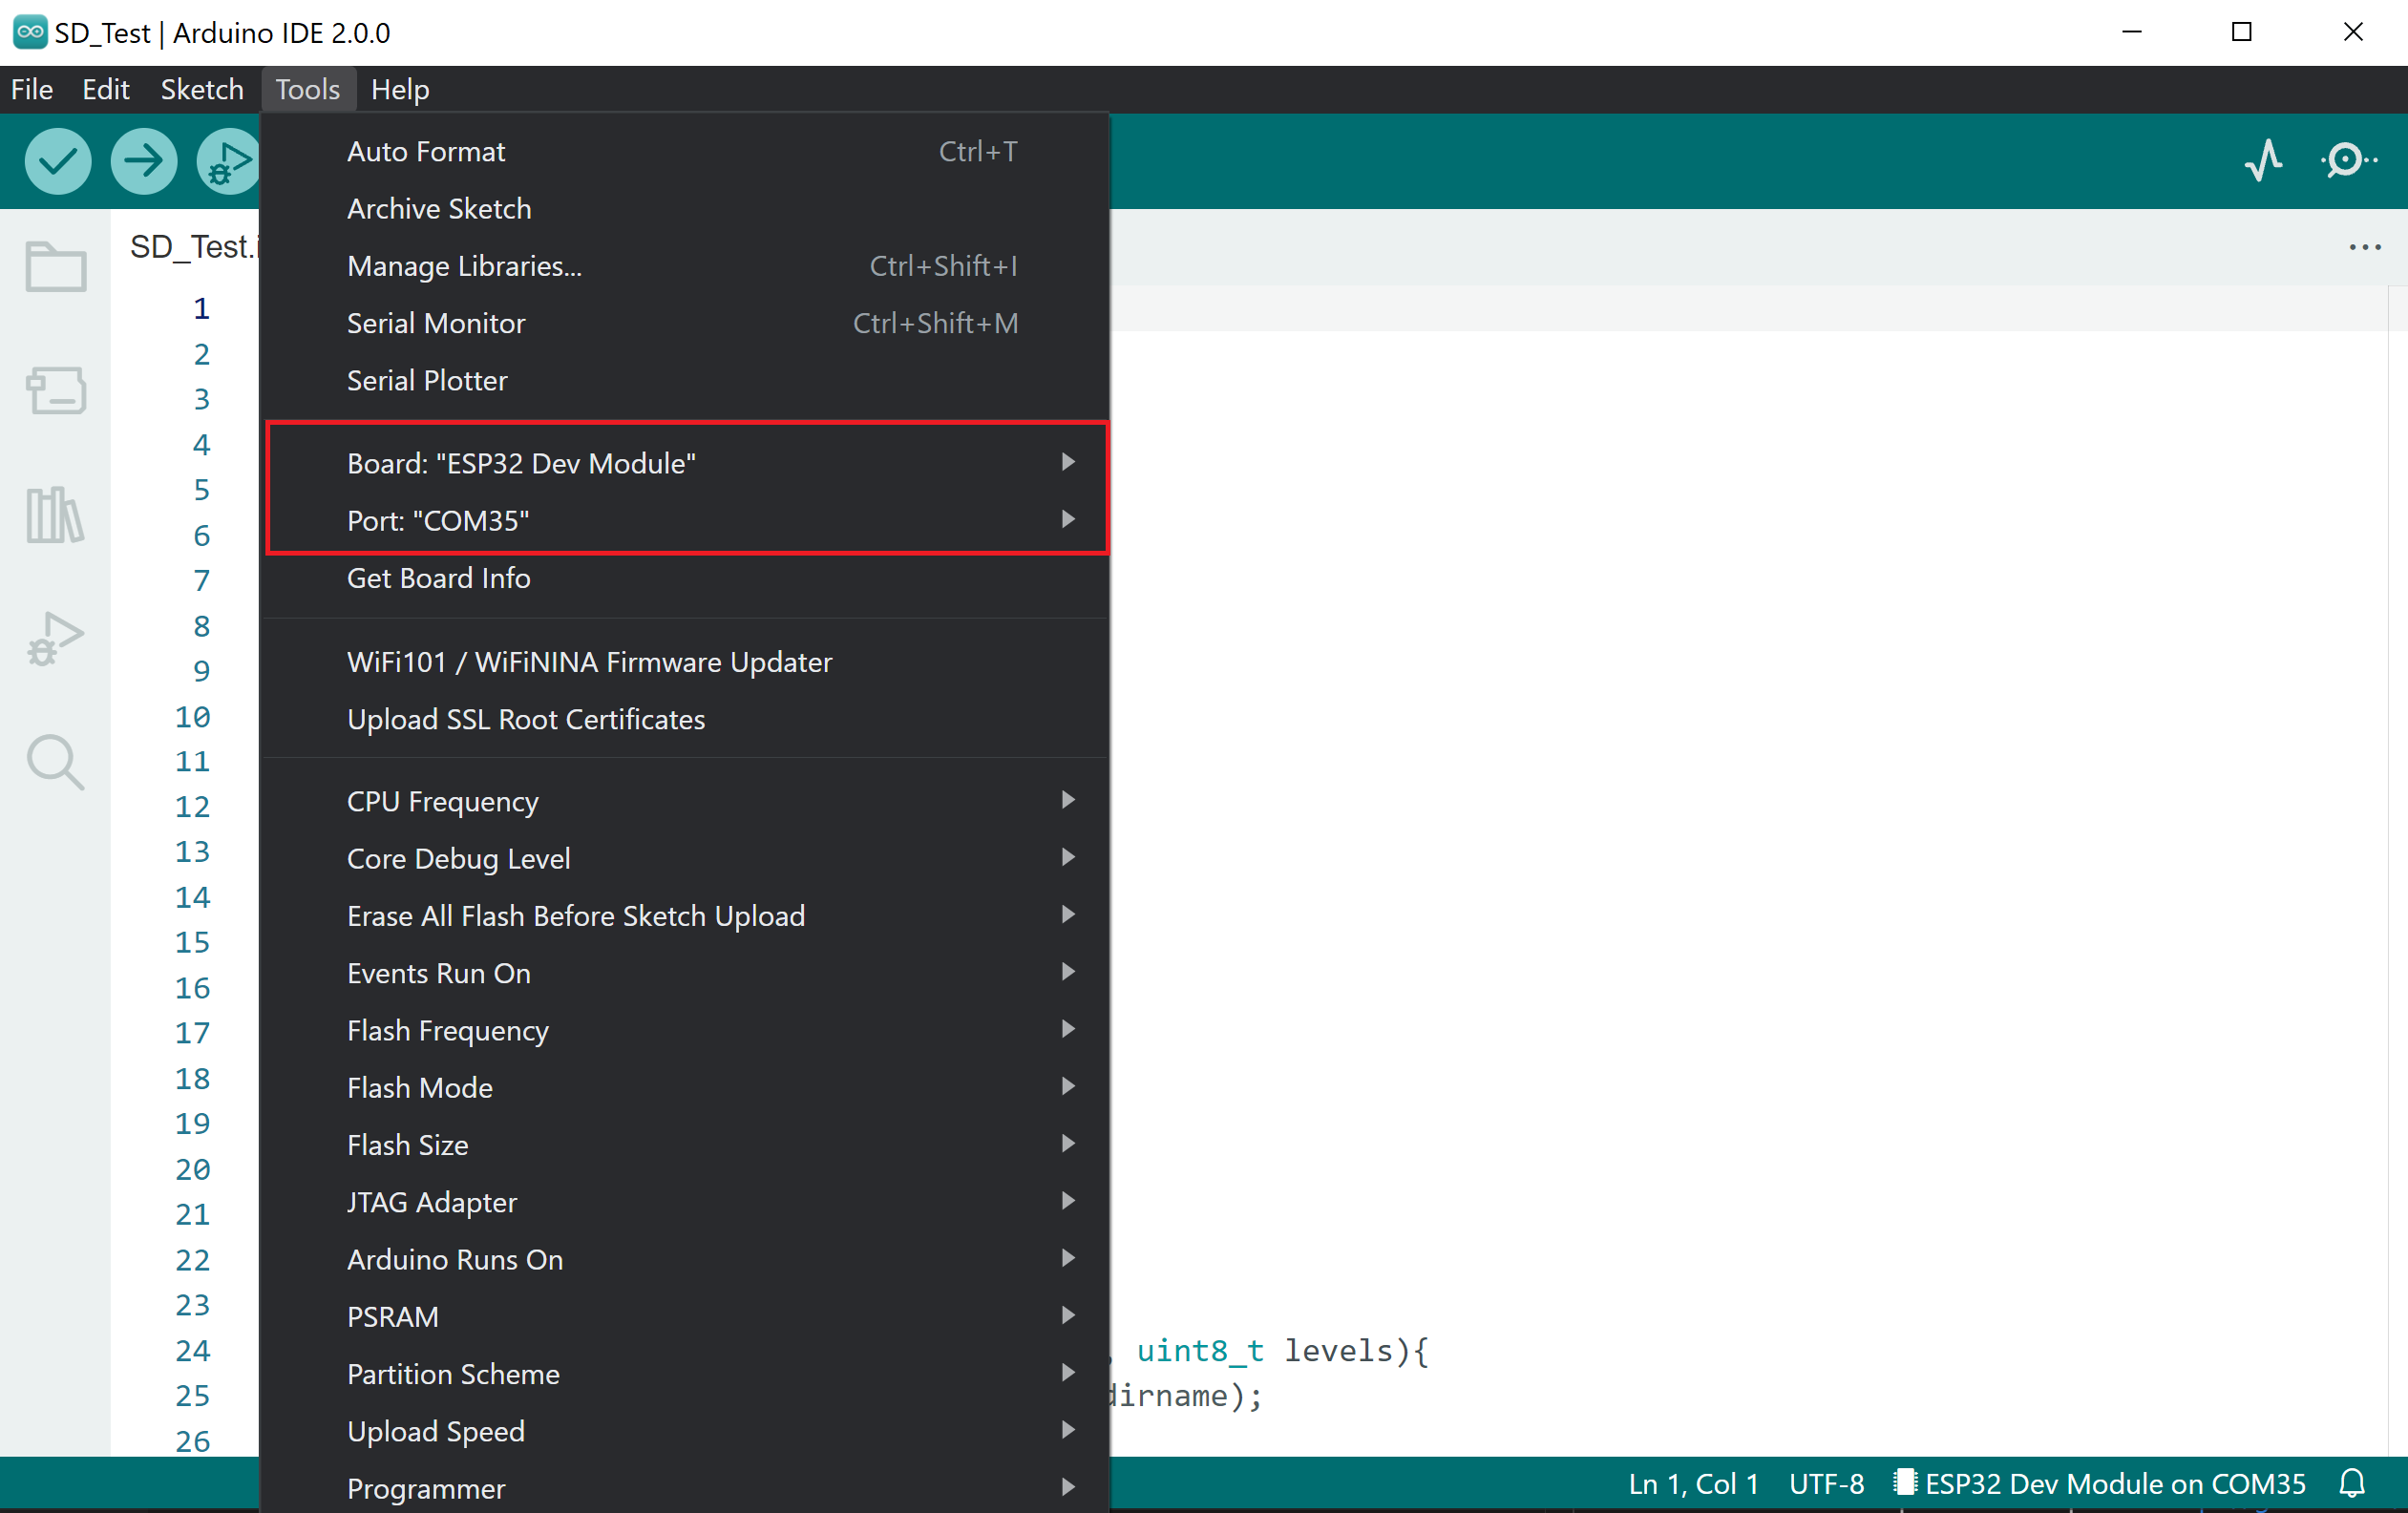Click the Upload arrow button
This screenshot has height=1513, width=2408.
pos(144,161)
